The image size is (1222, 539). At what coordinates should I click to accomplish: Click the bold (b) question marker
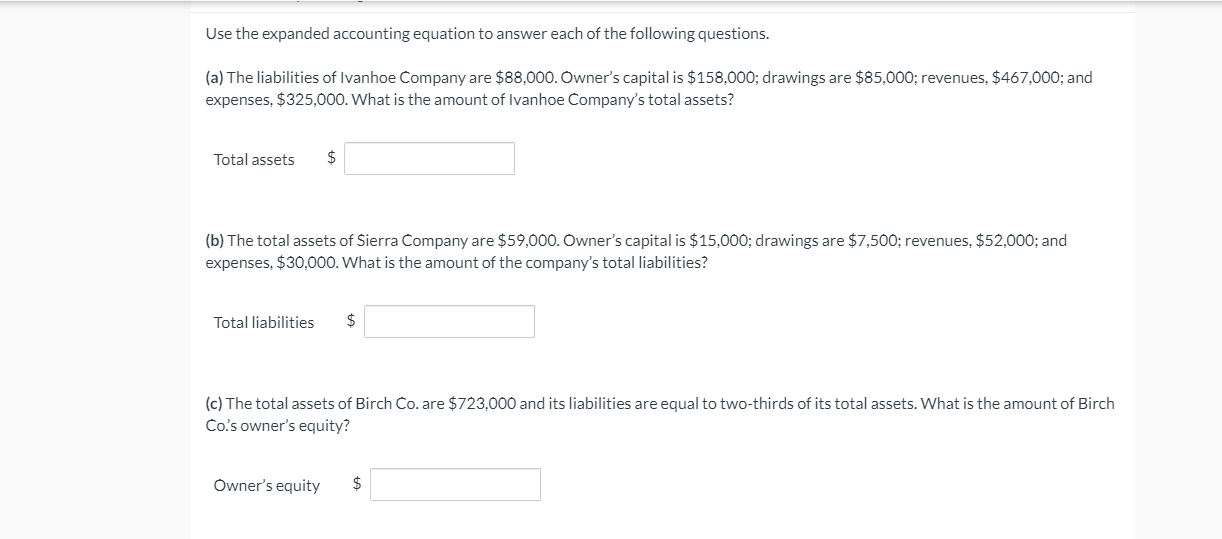[214, 240]
